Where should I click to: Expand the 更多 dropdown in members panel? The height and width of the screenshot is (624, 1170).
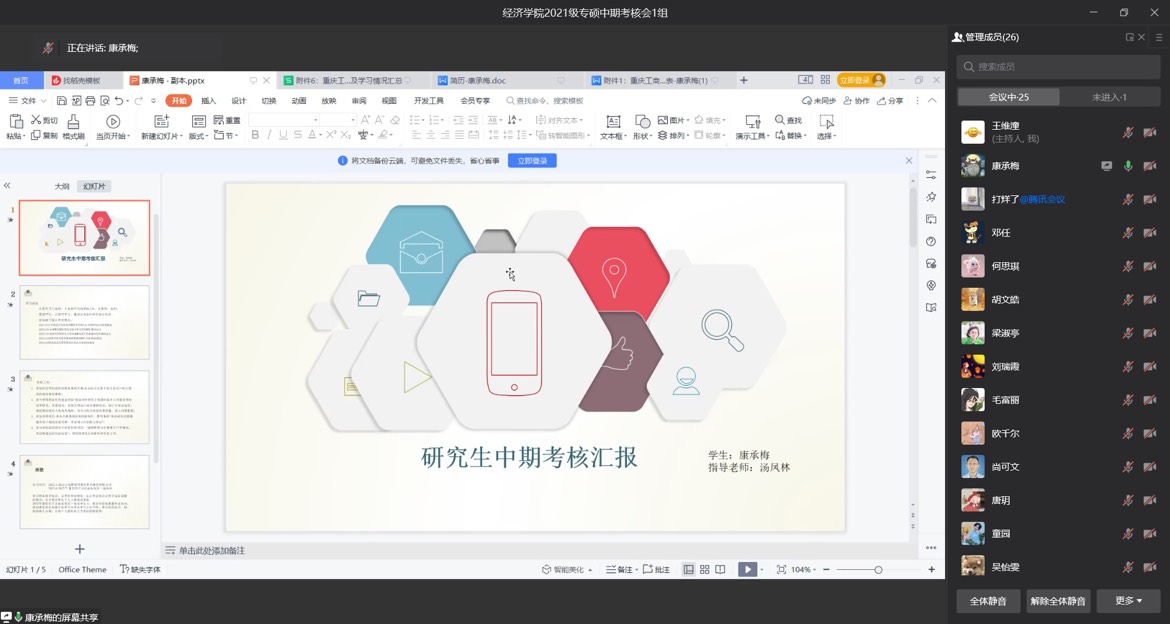(x=1128, y=601)
